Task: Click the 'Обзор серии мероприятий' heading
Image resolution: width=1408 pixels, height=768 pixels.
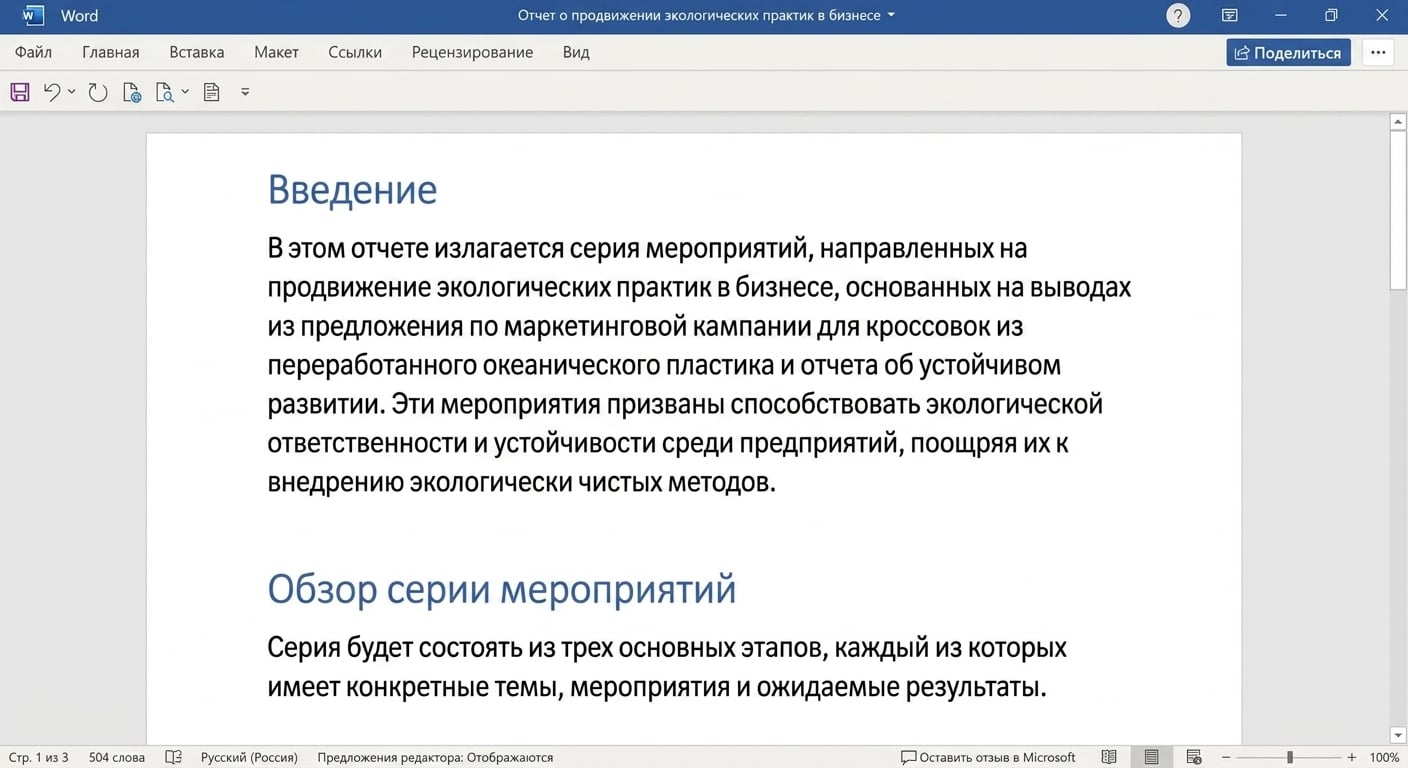Action: coord(502,589)
